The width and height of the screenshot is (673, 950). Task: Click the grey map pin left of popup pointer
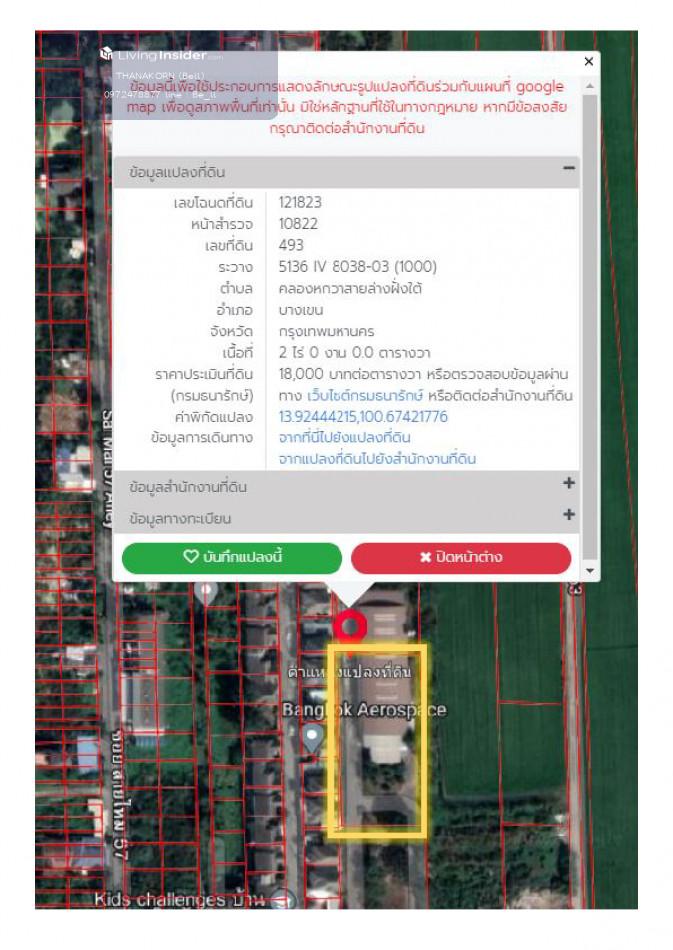pos(207,592)
